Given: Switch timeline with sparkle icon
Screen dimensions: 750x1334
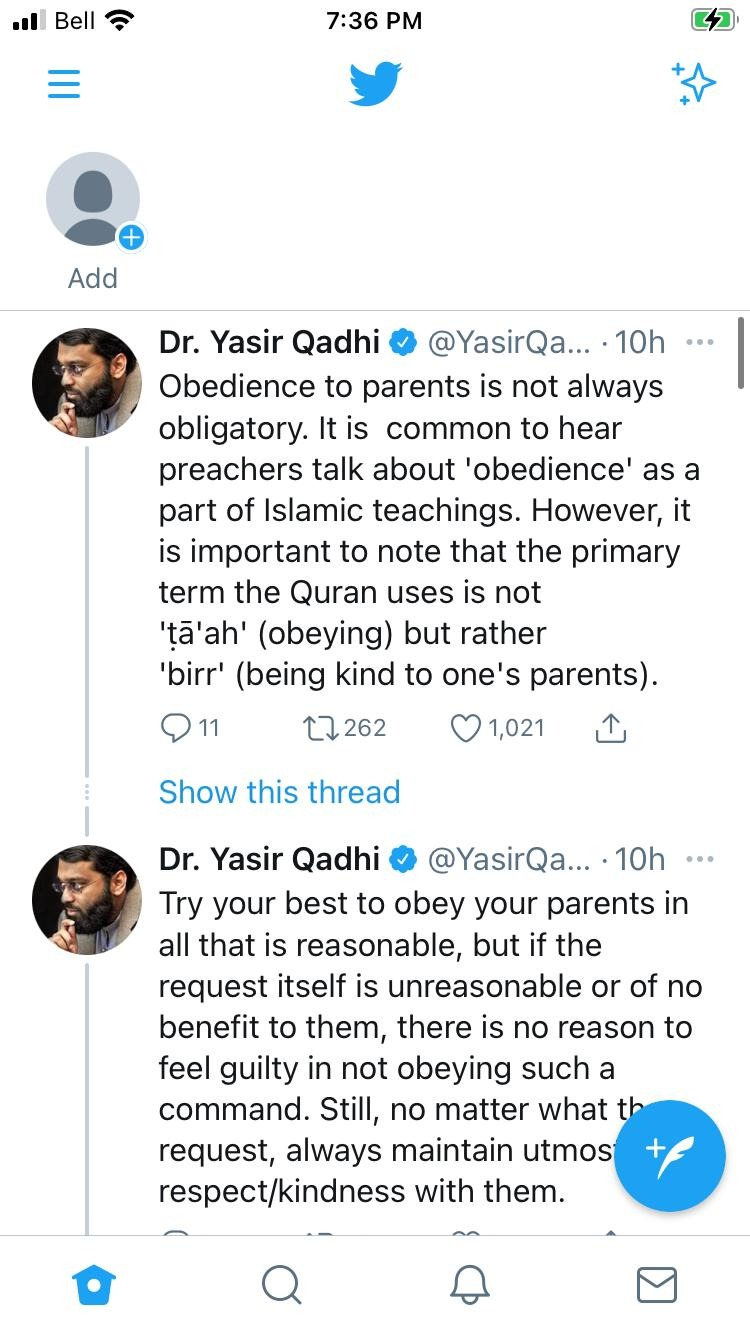Looking at the screenshot, I should click(693, 83).
